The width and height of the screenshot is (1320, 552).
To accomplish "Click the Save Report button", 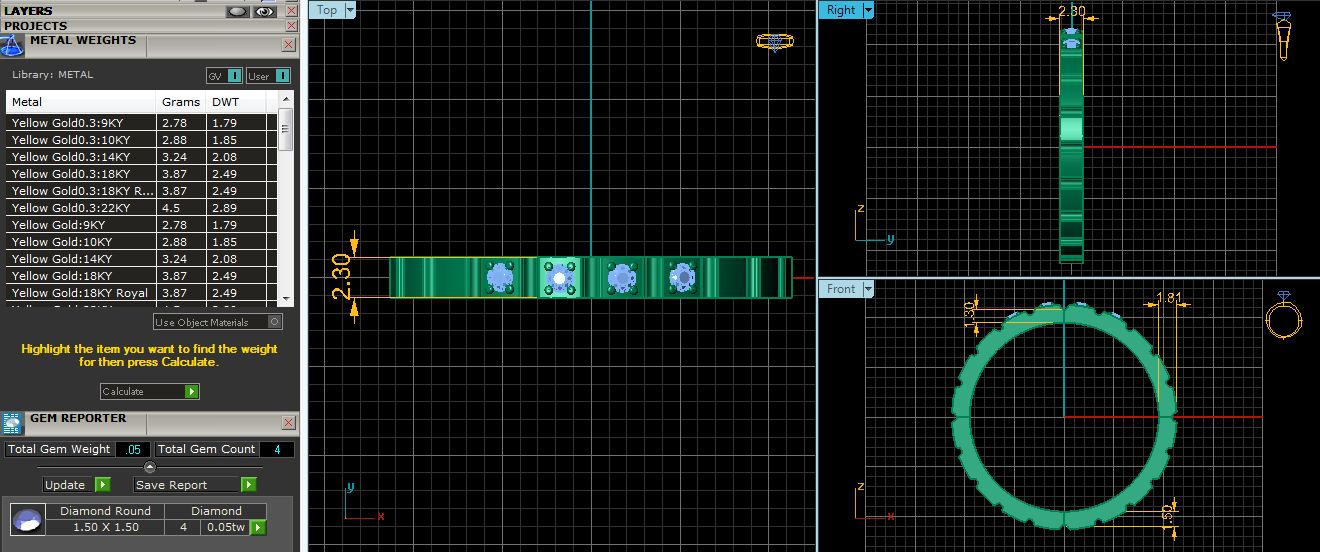I will [196, 485].
